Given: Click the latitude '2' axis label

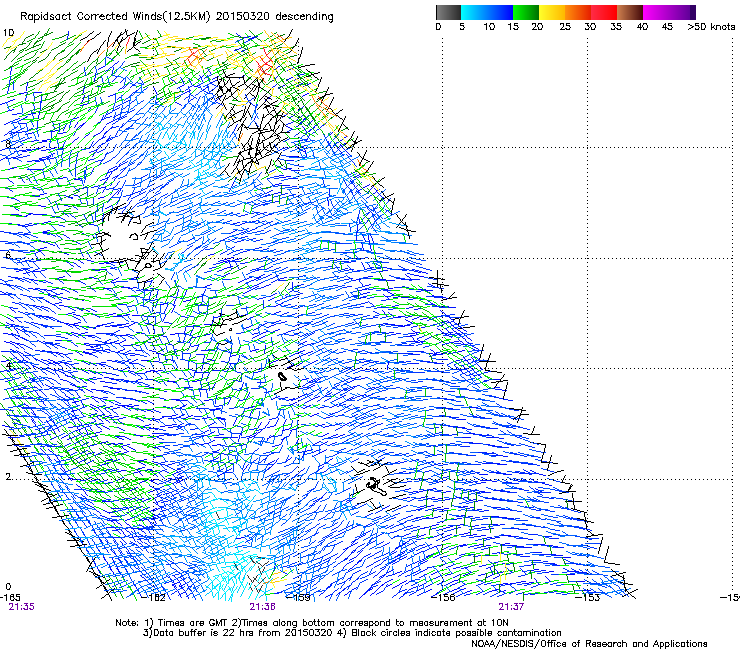Looking at the screenshot, I should coord(8,476).
